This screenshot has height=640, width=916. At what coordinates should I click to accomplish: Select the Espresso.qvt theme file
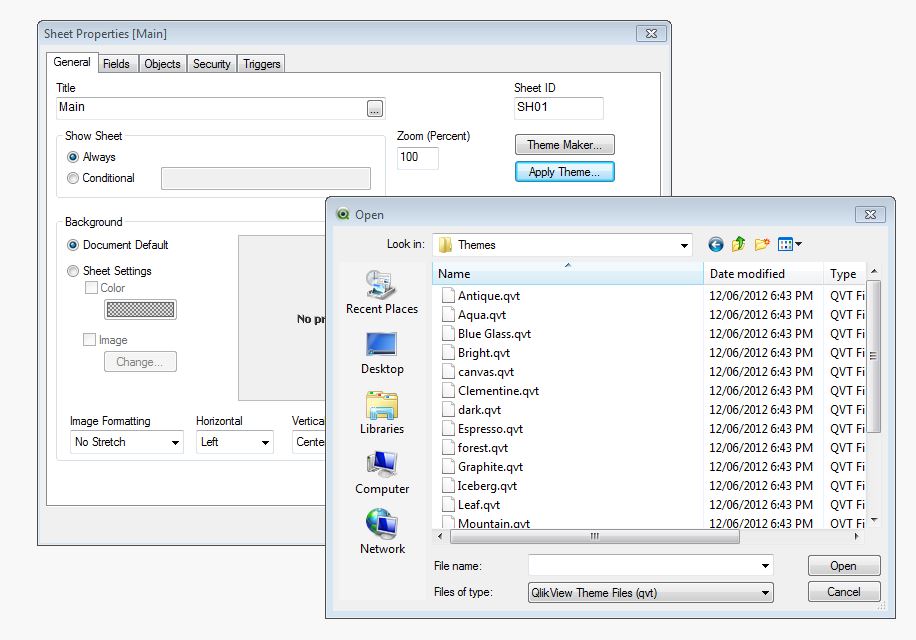point(490,429)
